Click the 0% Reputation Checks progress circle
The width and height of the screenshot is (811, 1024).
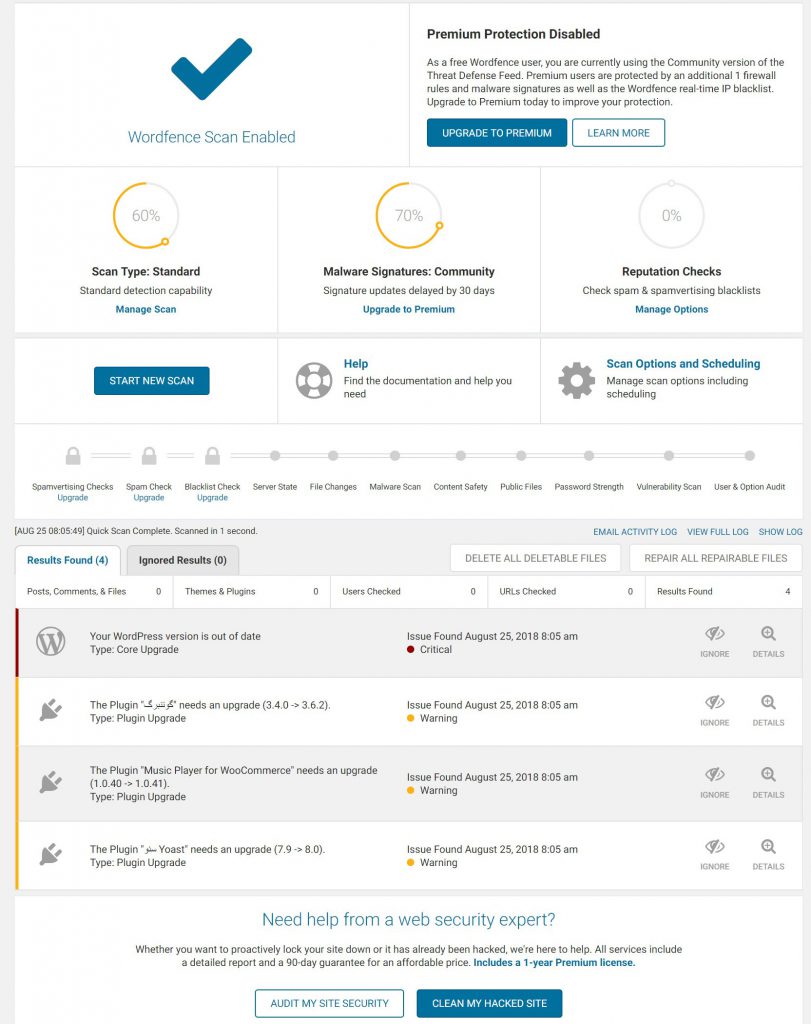pos(671,216)
